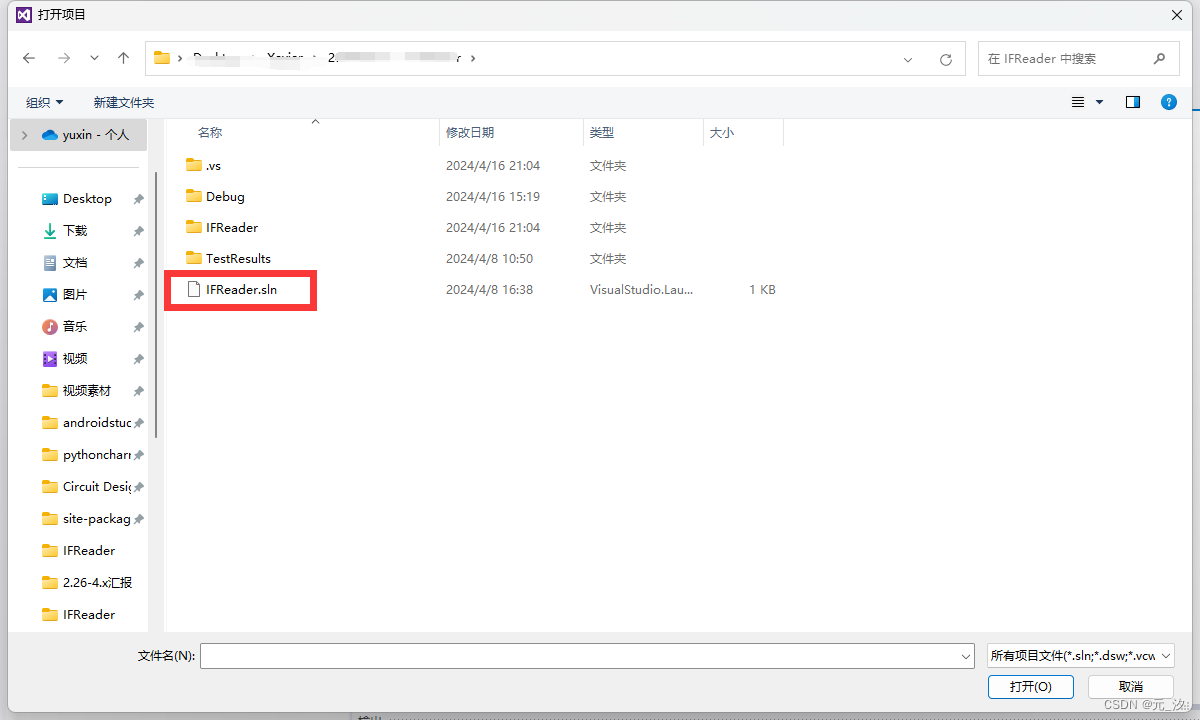Open the address bar path dropdown arrow

[x=908, y=58]
